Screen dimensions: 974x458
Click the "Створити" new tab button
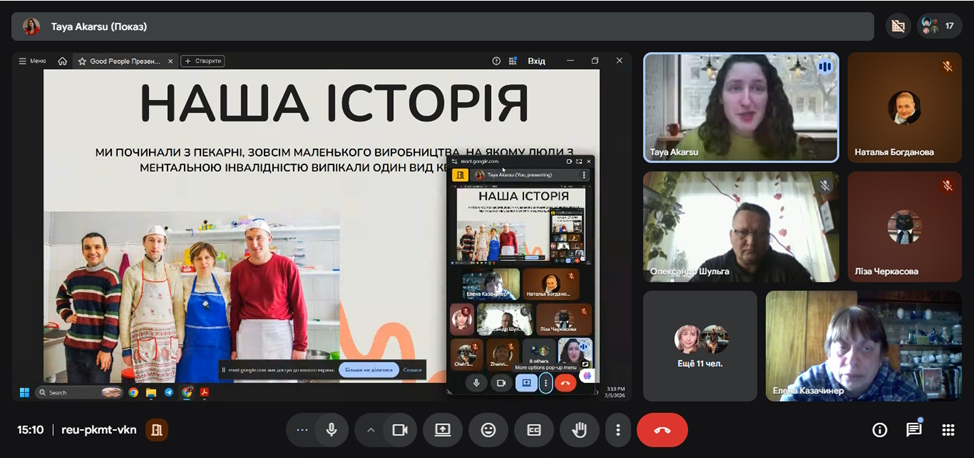click(x=202, y=61)
